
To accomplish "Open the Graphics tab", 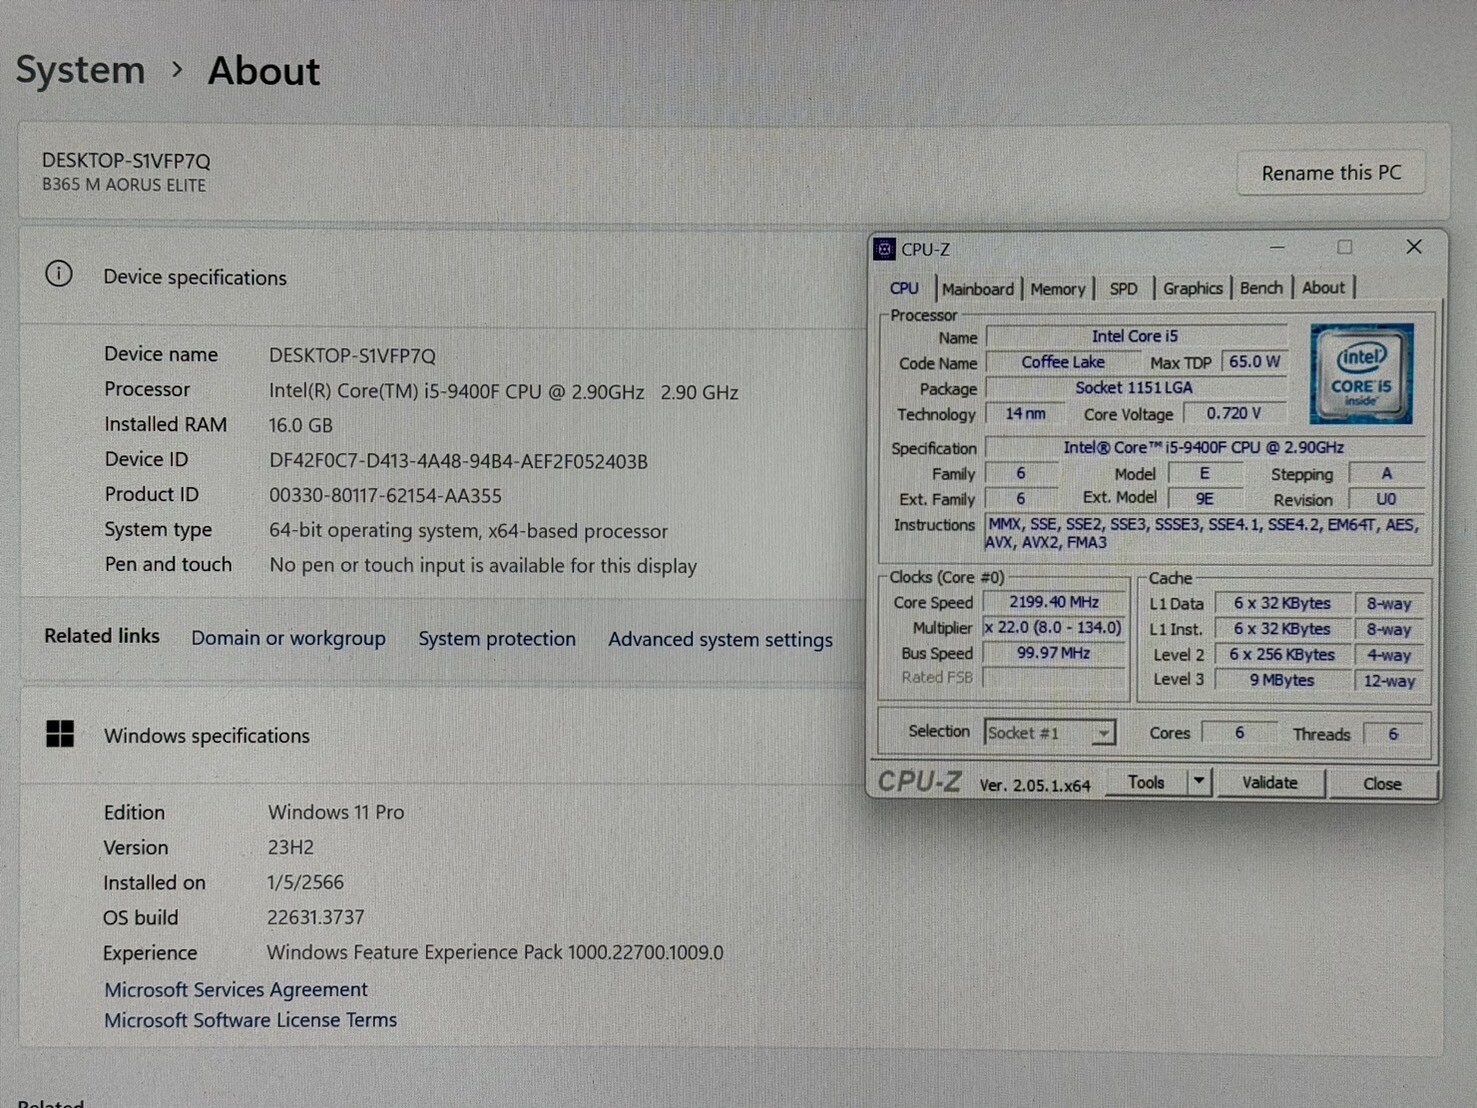I will [1193, 288].
